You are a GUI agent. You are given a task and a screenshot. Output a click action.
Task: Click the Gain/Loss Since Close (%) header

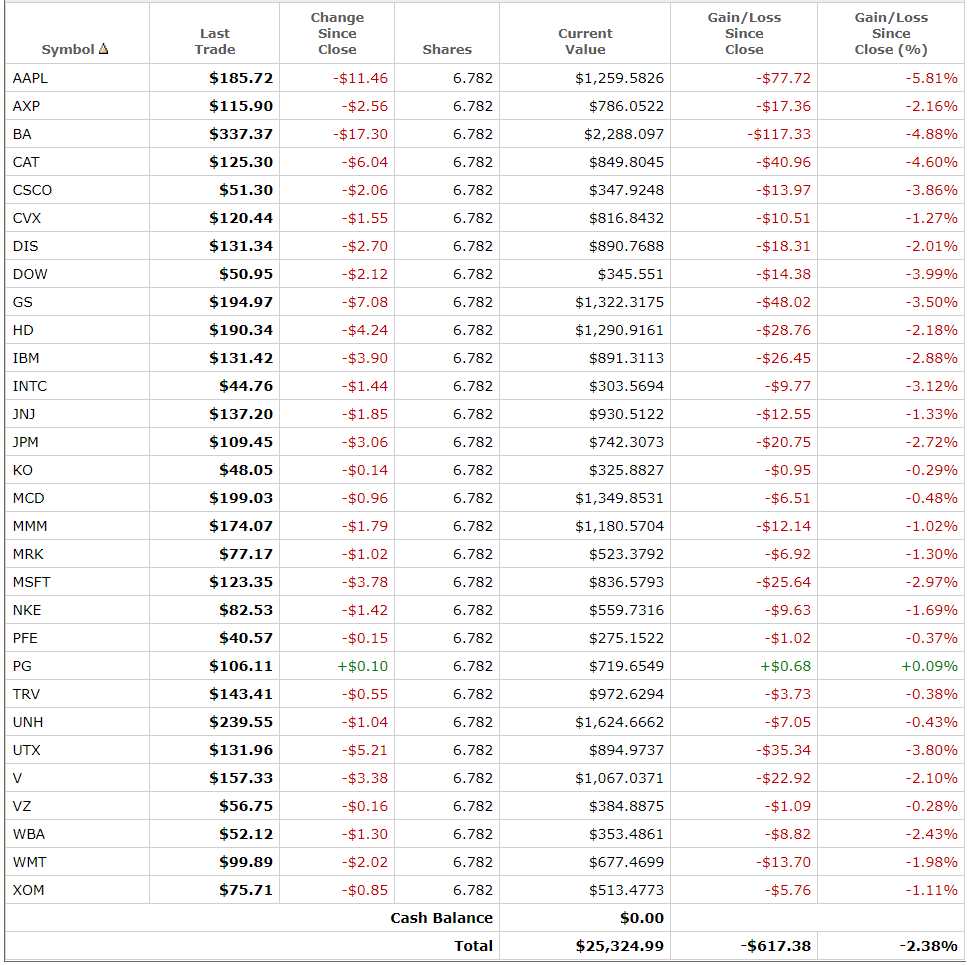pos(891,33)
